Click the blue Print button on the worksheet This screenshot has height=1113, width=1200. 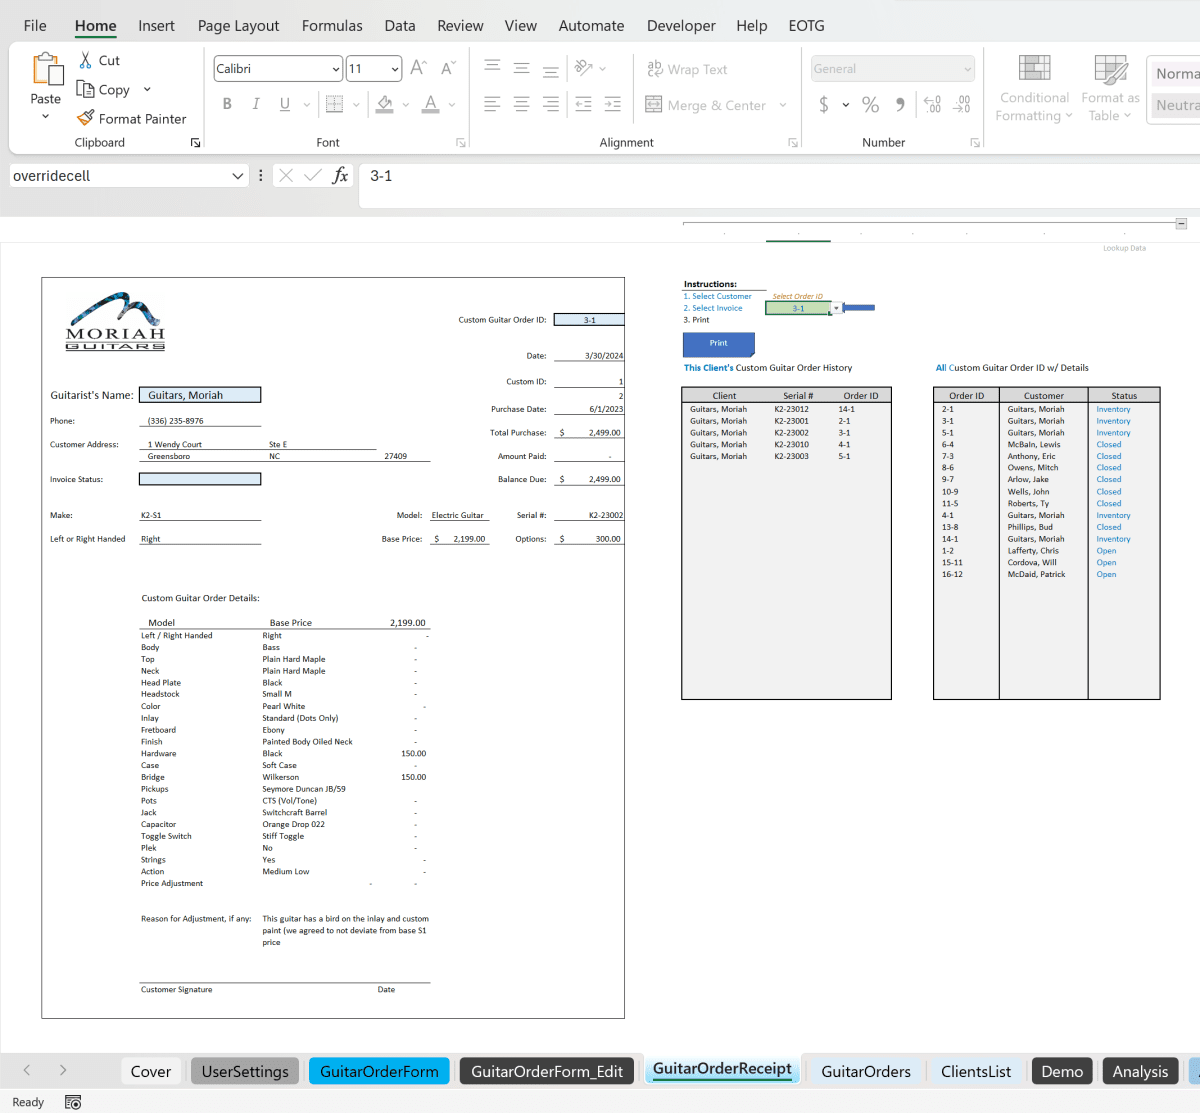tap(718, 344)
